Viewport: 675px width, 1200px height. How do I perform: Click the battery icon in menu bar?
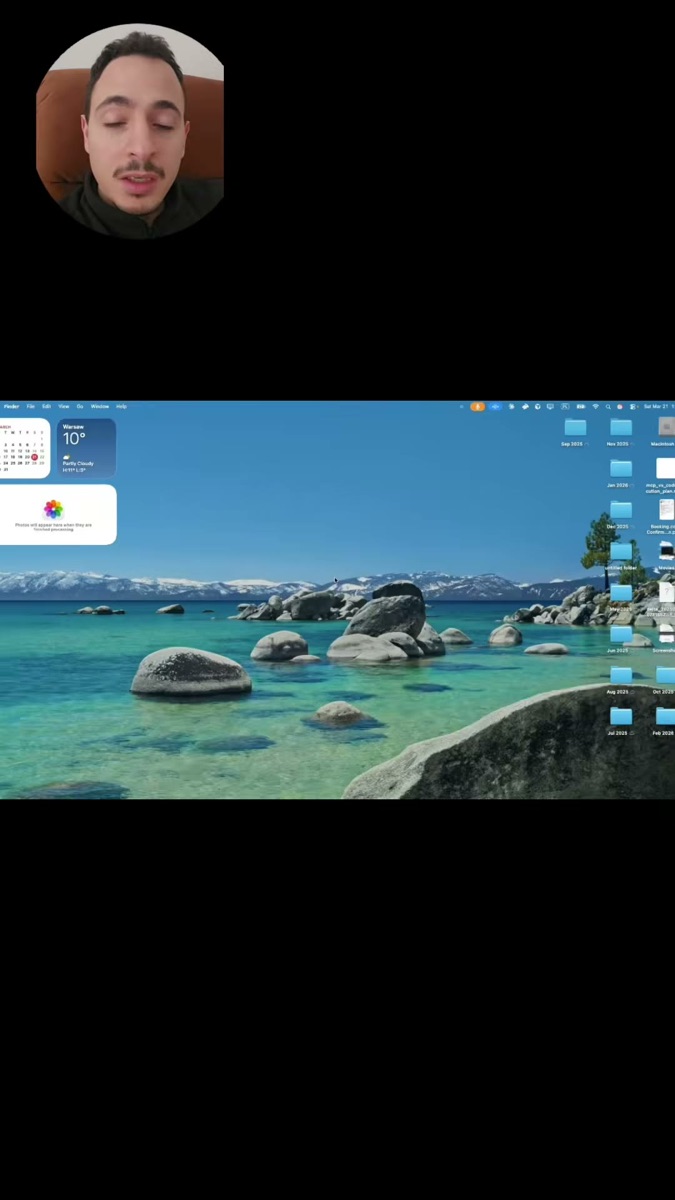[x=580, y=406]
